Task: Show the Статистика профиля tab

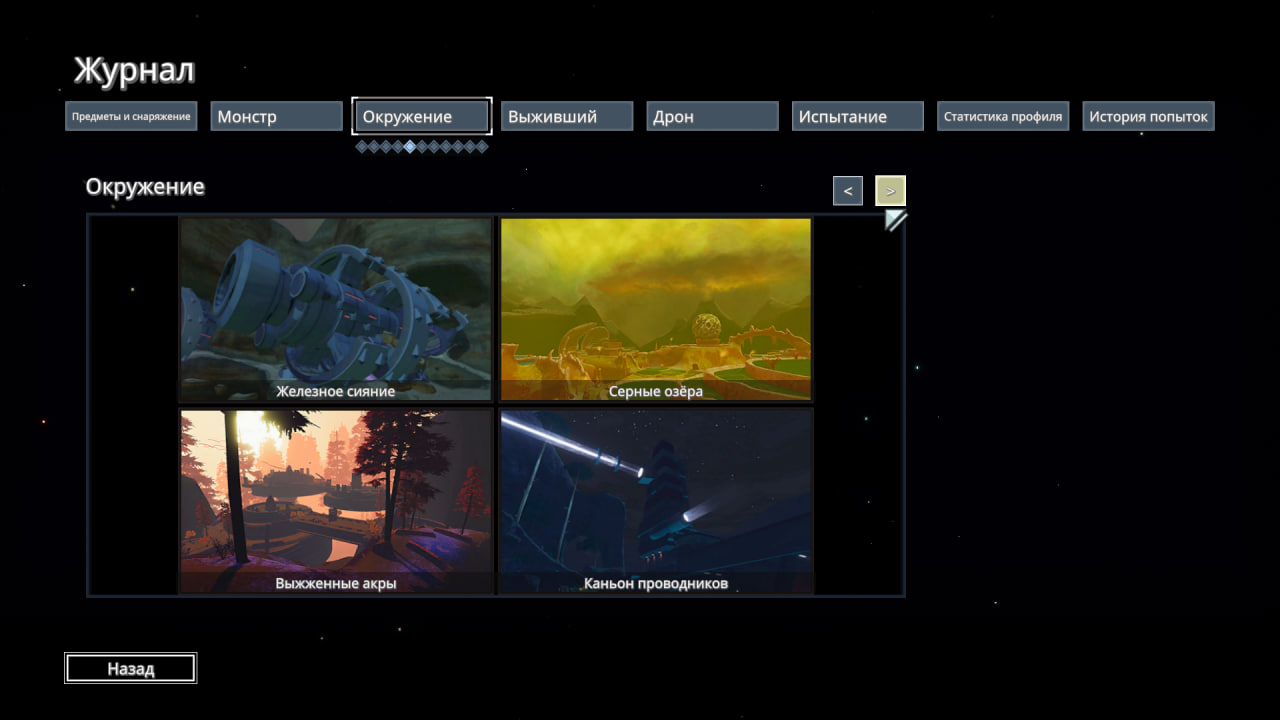Action: click(x=1003, y=116)
